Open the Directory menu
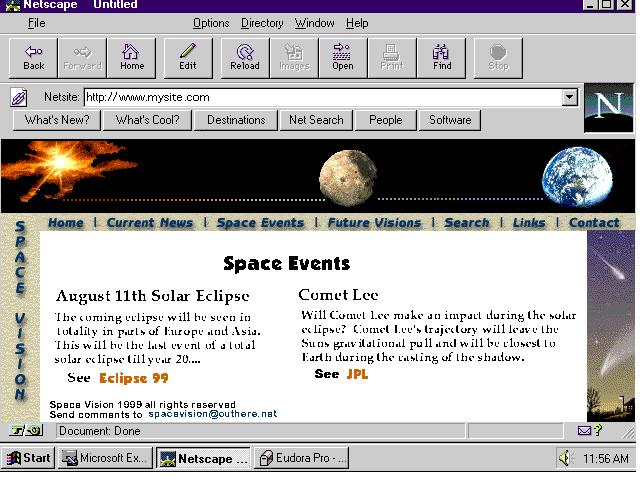This screenshot has height=480, width=640. click(262, 23)
